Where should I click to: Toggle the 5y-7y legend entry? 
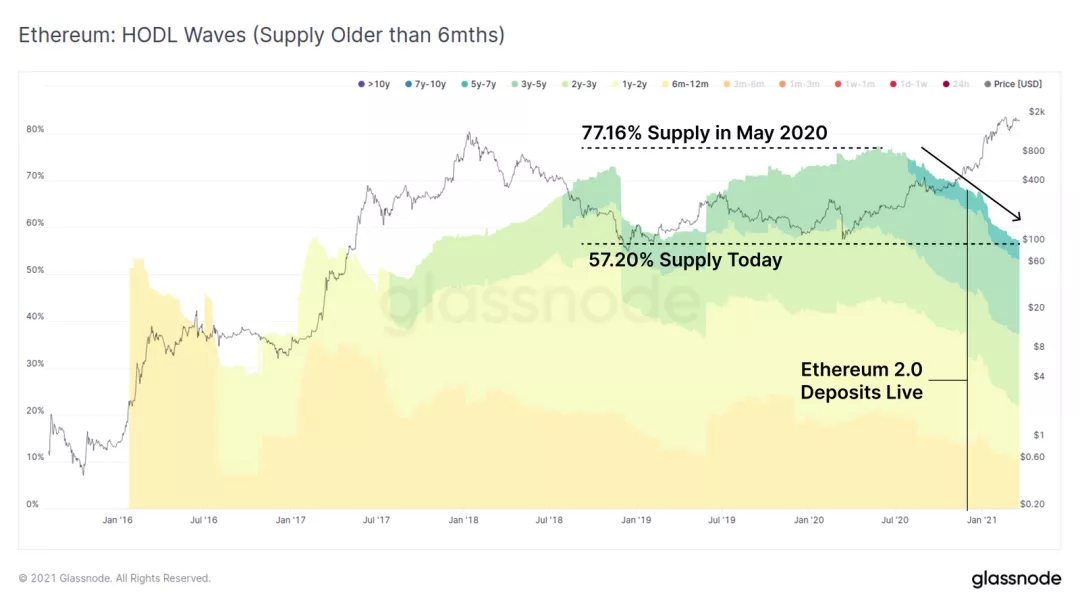(x=479, y=84)
